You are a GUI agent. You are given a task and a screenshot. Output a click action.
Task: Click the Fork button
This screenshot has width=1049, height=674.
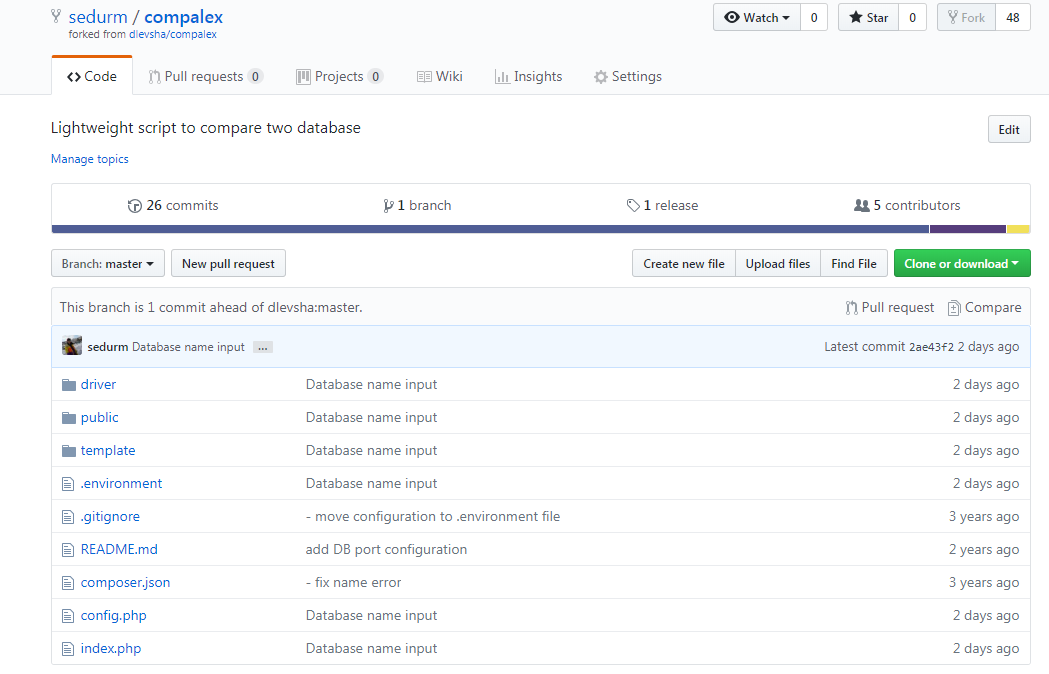[x=967, y=17]
